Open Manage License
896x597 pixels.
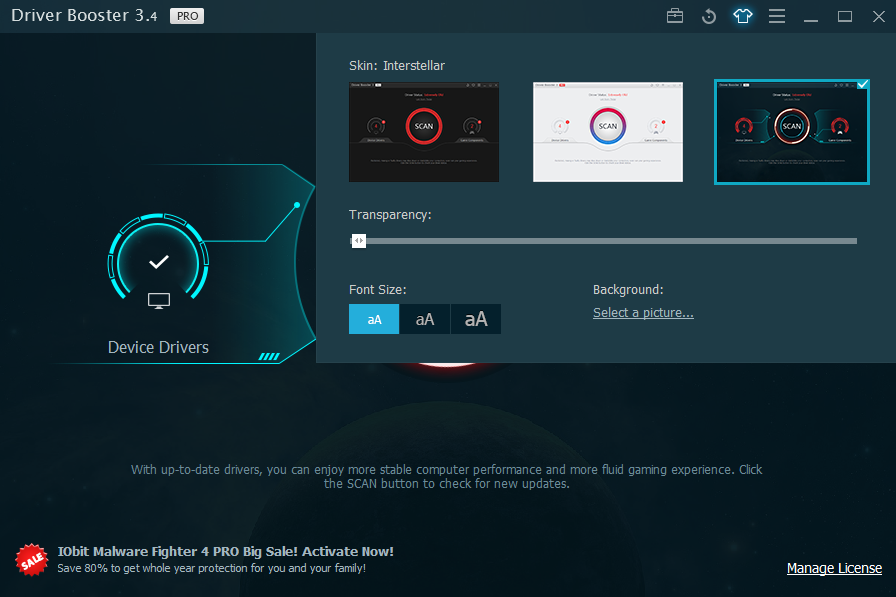pyautogui.click(x=834, y=568)
